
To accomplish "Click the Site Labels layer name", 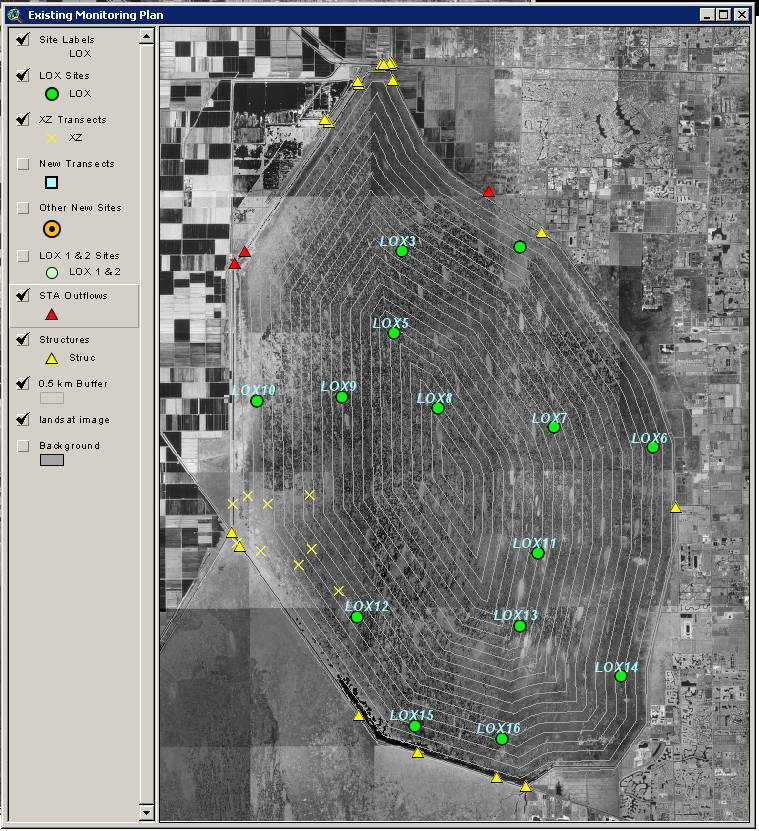I will point(67,40).
